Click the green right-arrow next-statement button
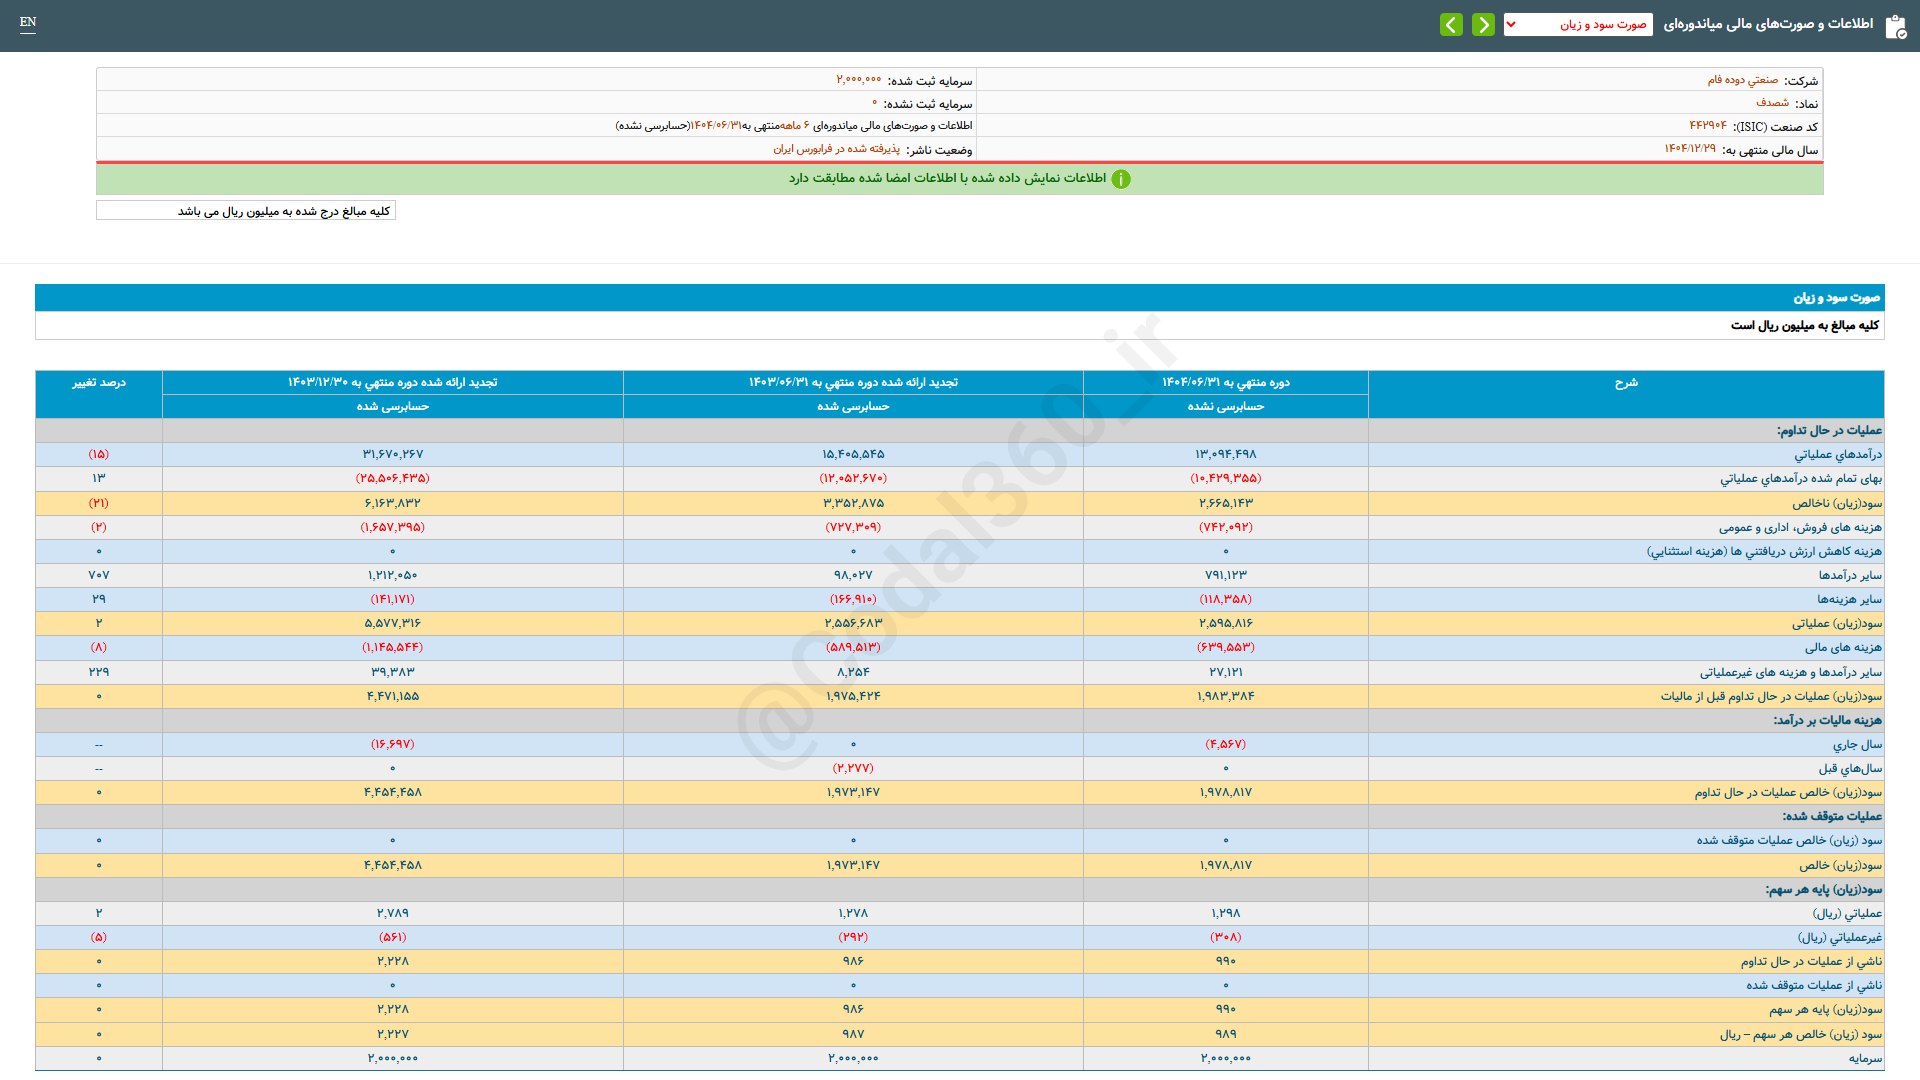The height and width of the screenshot is (1080, 1920). (1483, 24)
